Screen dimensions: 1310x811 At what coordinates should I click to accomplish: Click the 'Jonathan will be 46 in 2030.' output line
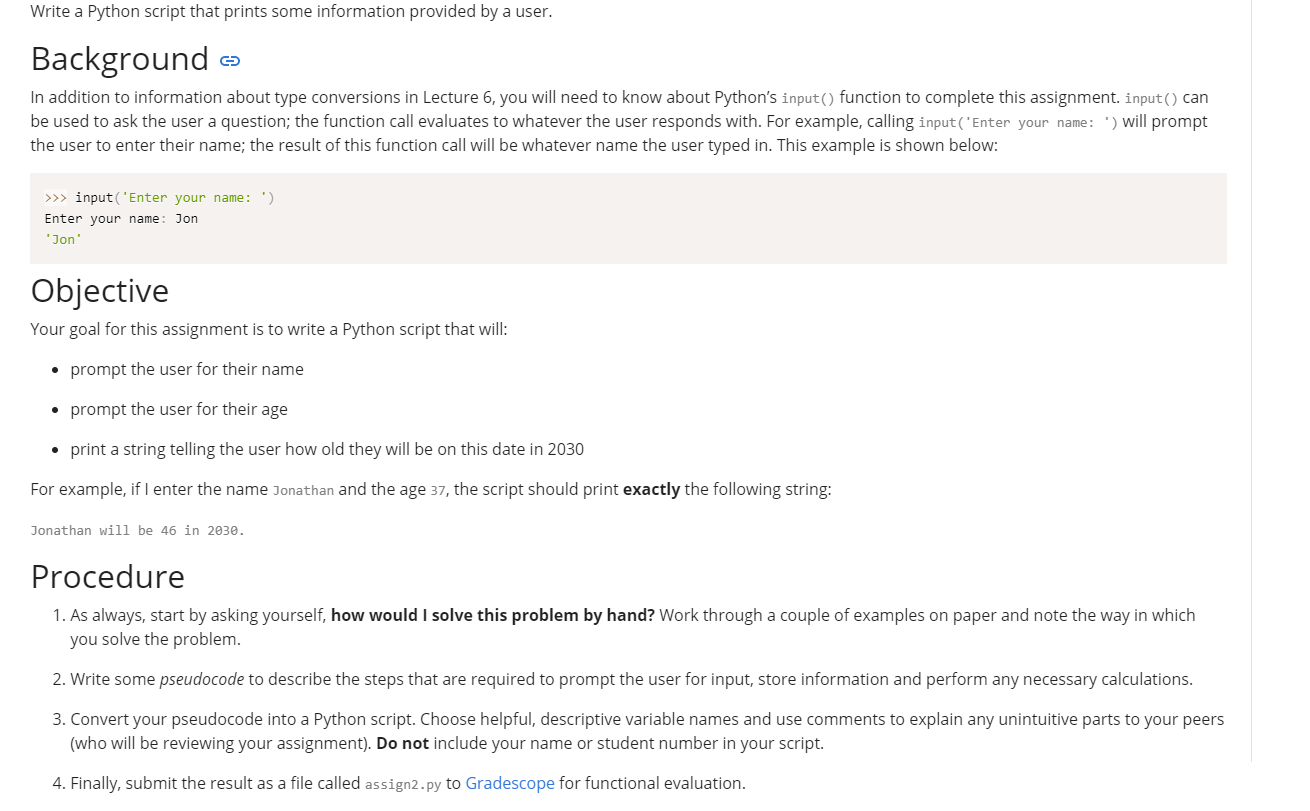tap(138, 530)
